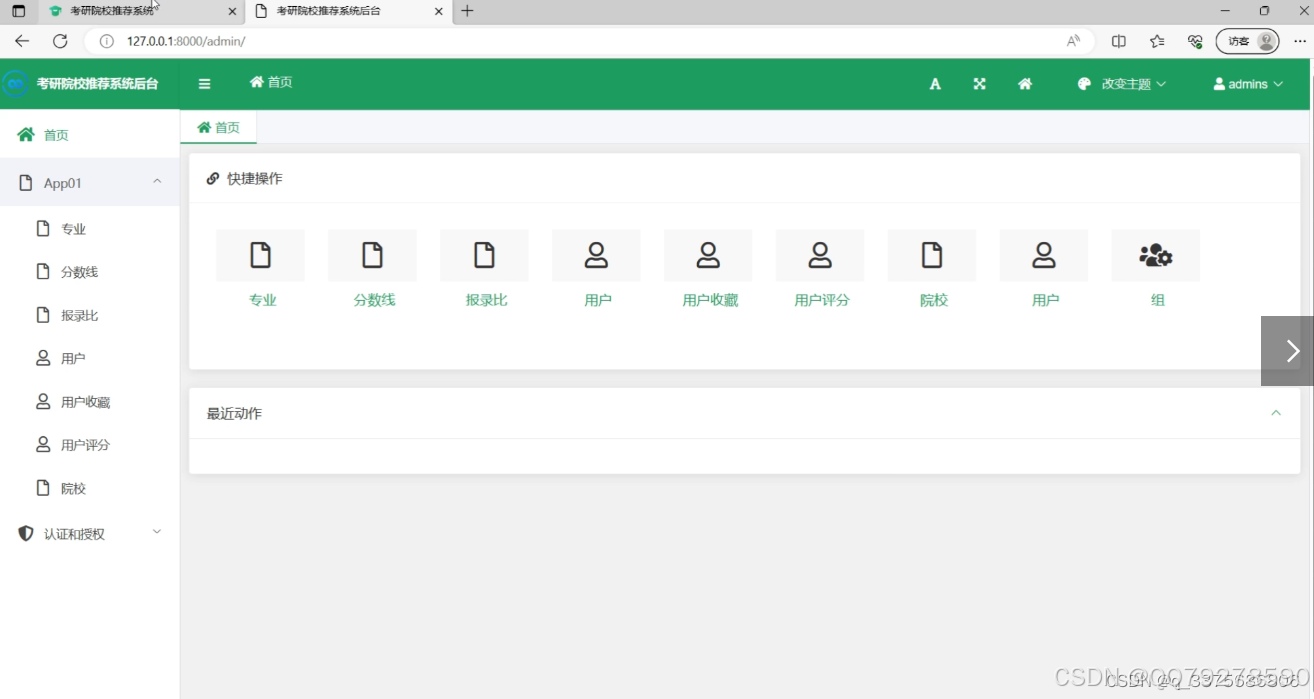This screenshot has width=1314, height=699.
Task: Click the browser refresh icon
Action: [x=60, y=41]
